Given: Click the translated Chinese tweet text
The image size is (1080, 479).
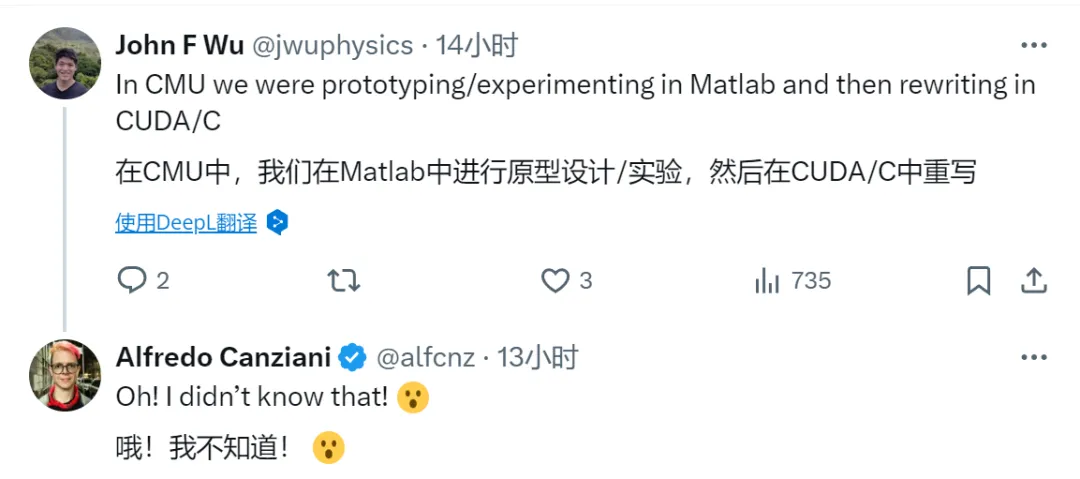Looking at the screenshot, I should [x=545, y=172].
